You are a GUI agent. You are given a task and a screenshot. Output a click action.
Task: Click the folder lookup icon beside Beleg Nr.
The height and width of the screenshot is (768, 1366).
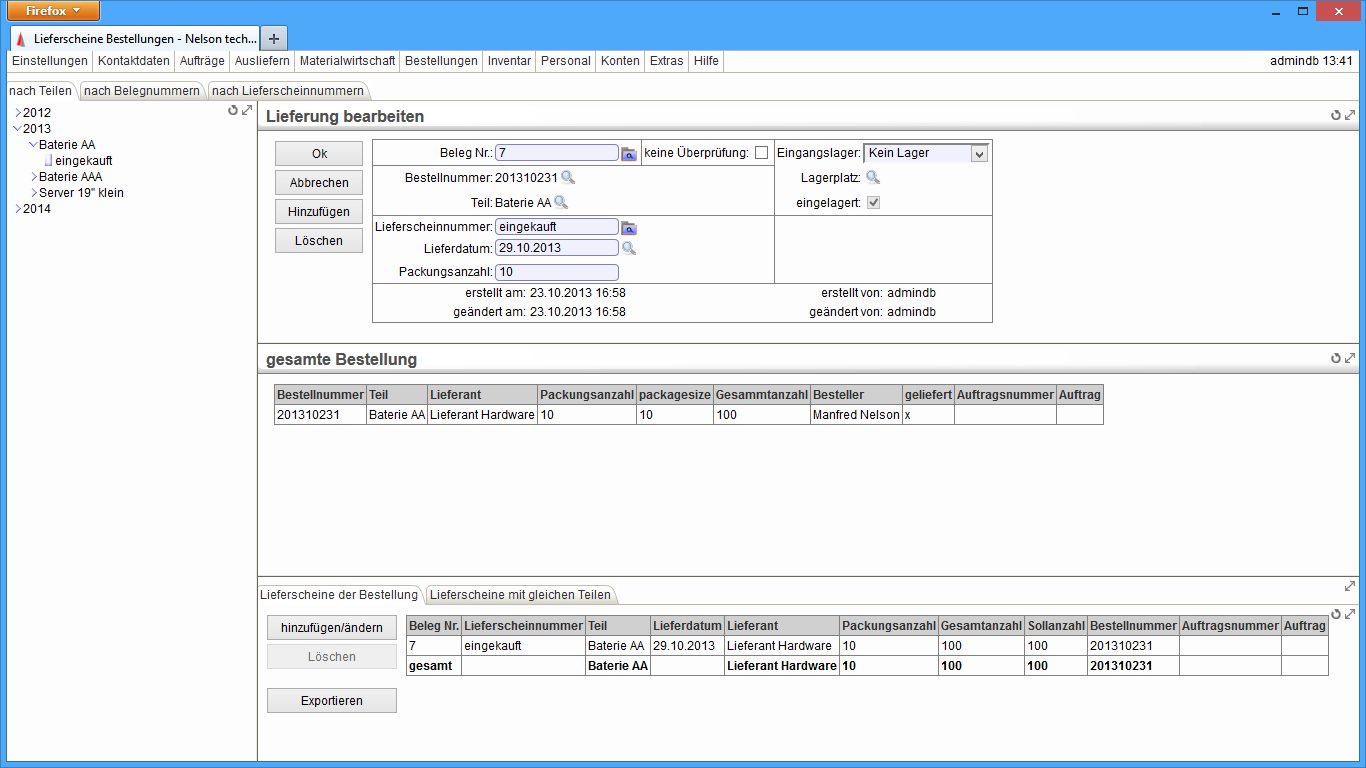[x=628, y=154]
